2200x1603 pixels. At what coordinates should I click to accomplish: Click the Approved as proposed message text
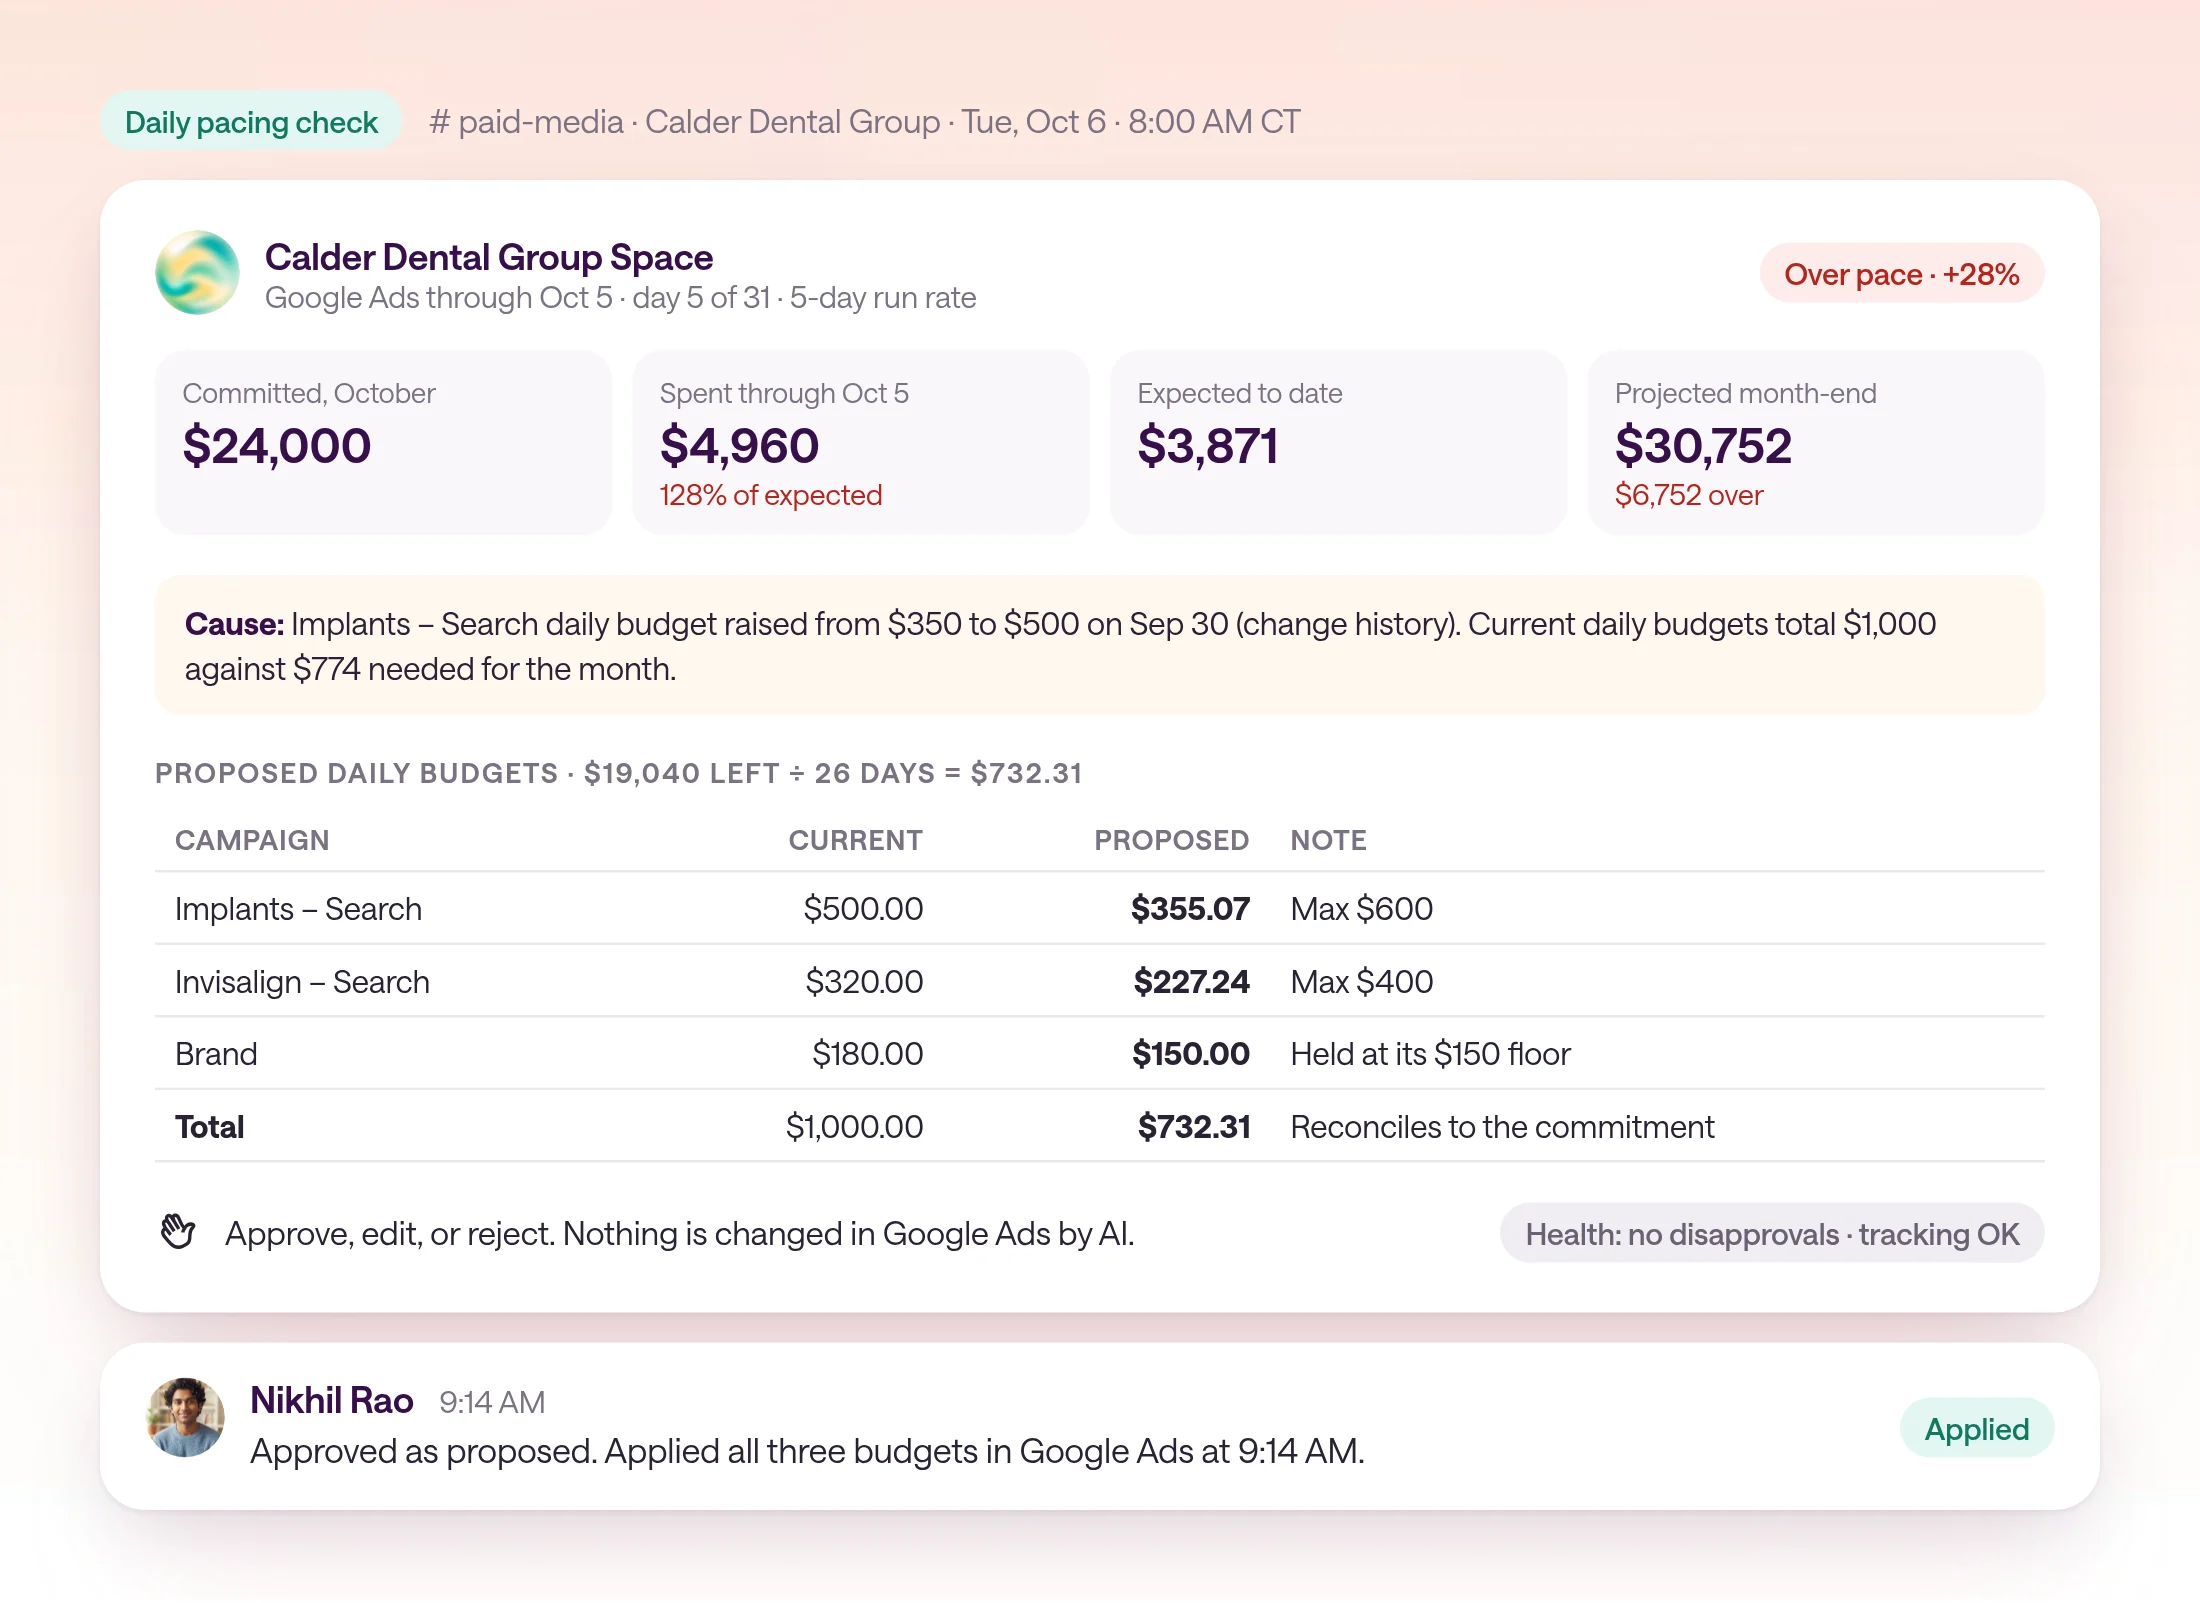(x=807, y=1451)
